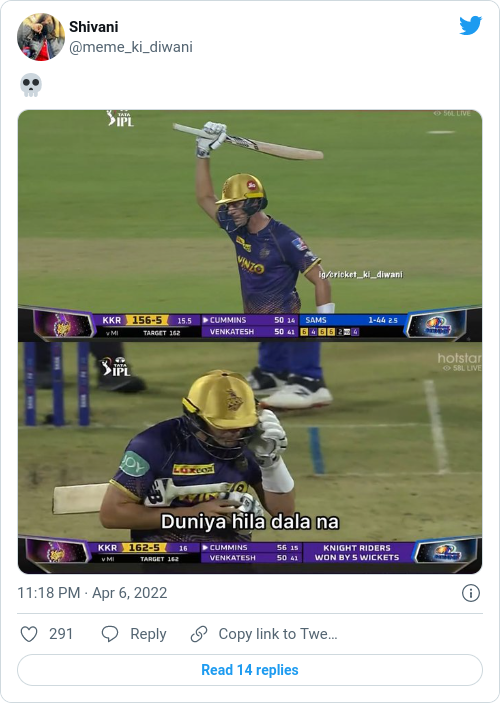Click the skull emoji in tweet

(x=31, y=85)
